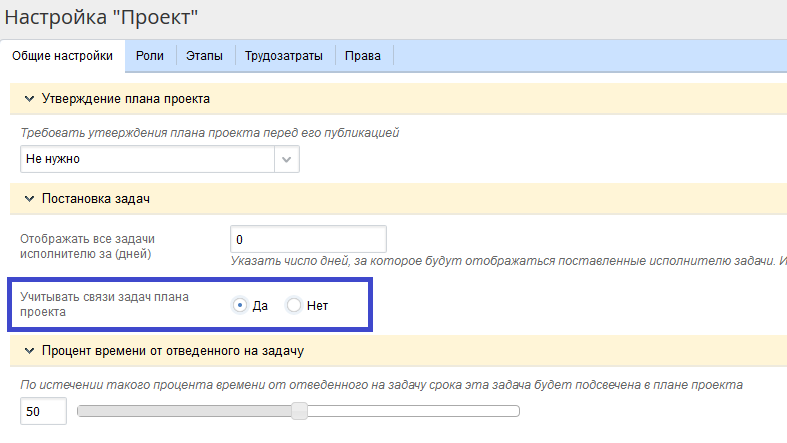Image resolution: width=787 pixels, height=443 pixels.
Task: Click the percent slider handle
Action: click(x=299, y=411)
